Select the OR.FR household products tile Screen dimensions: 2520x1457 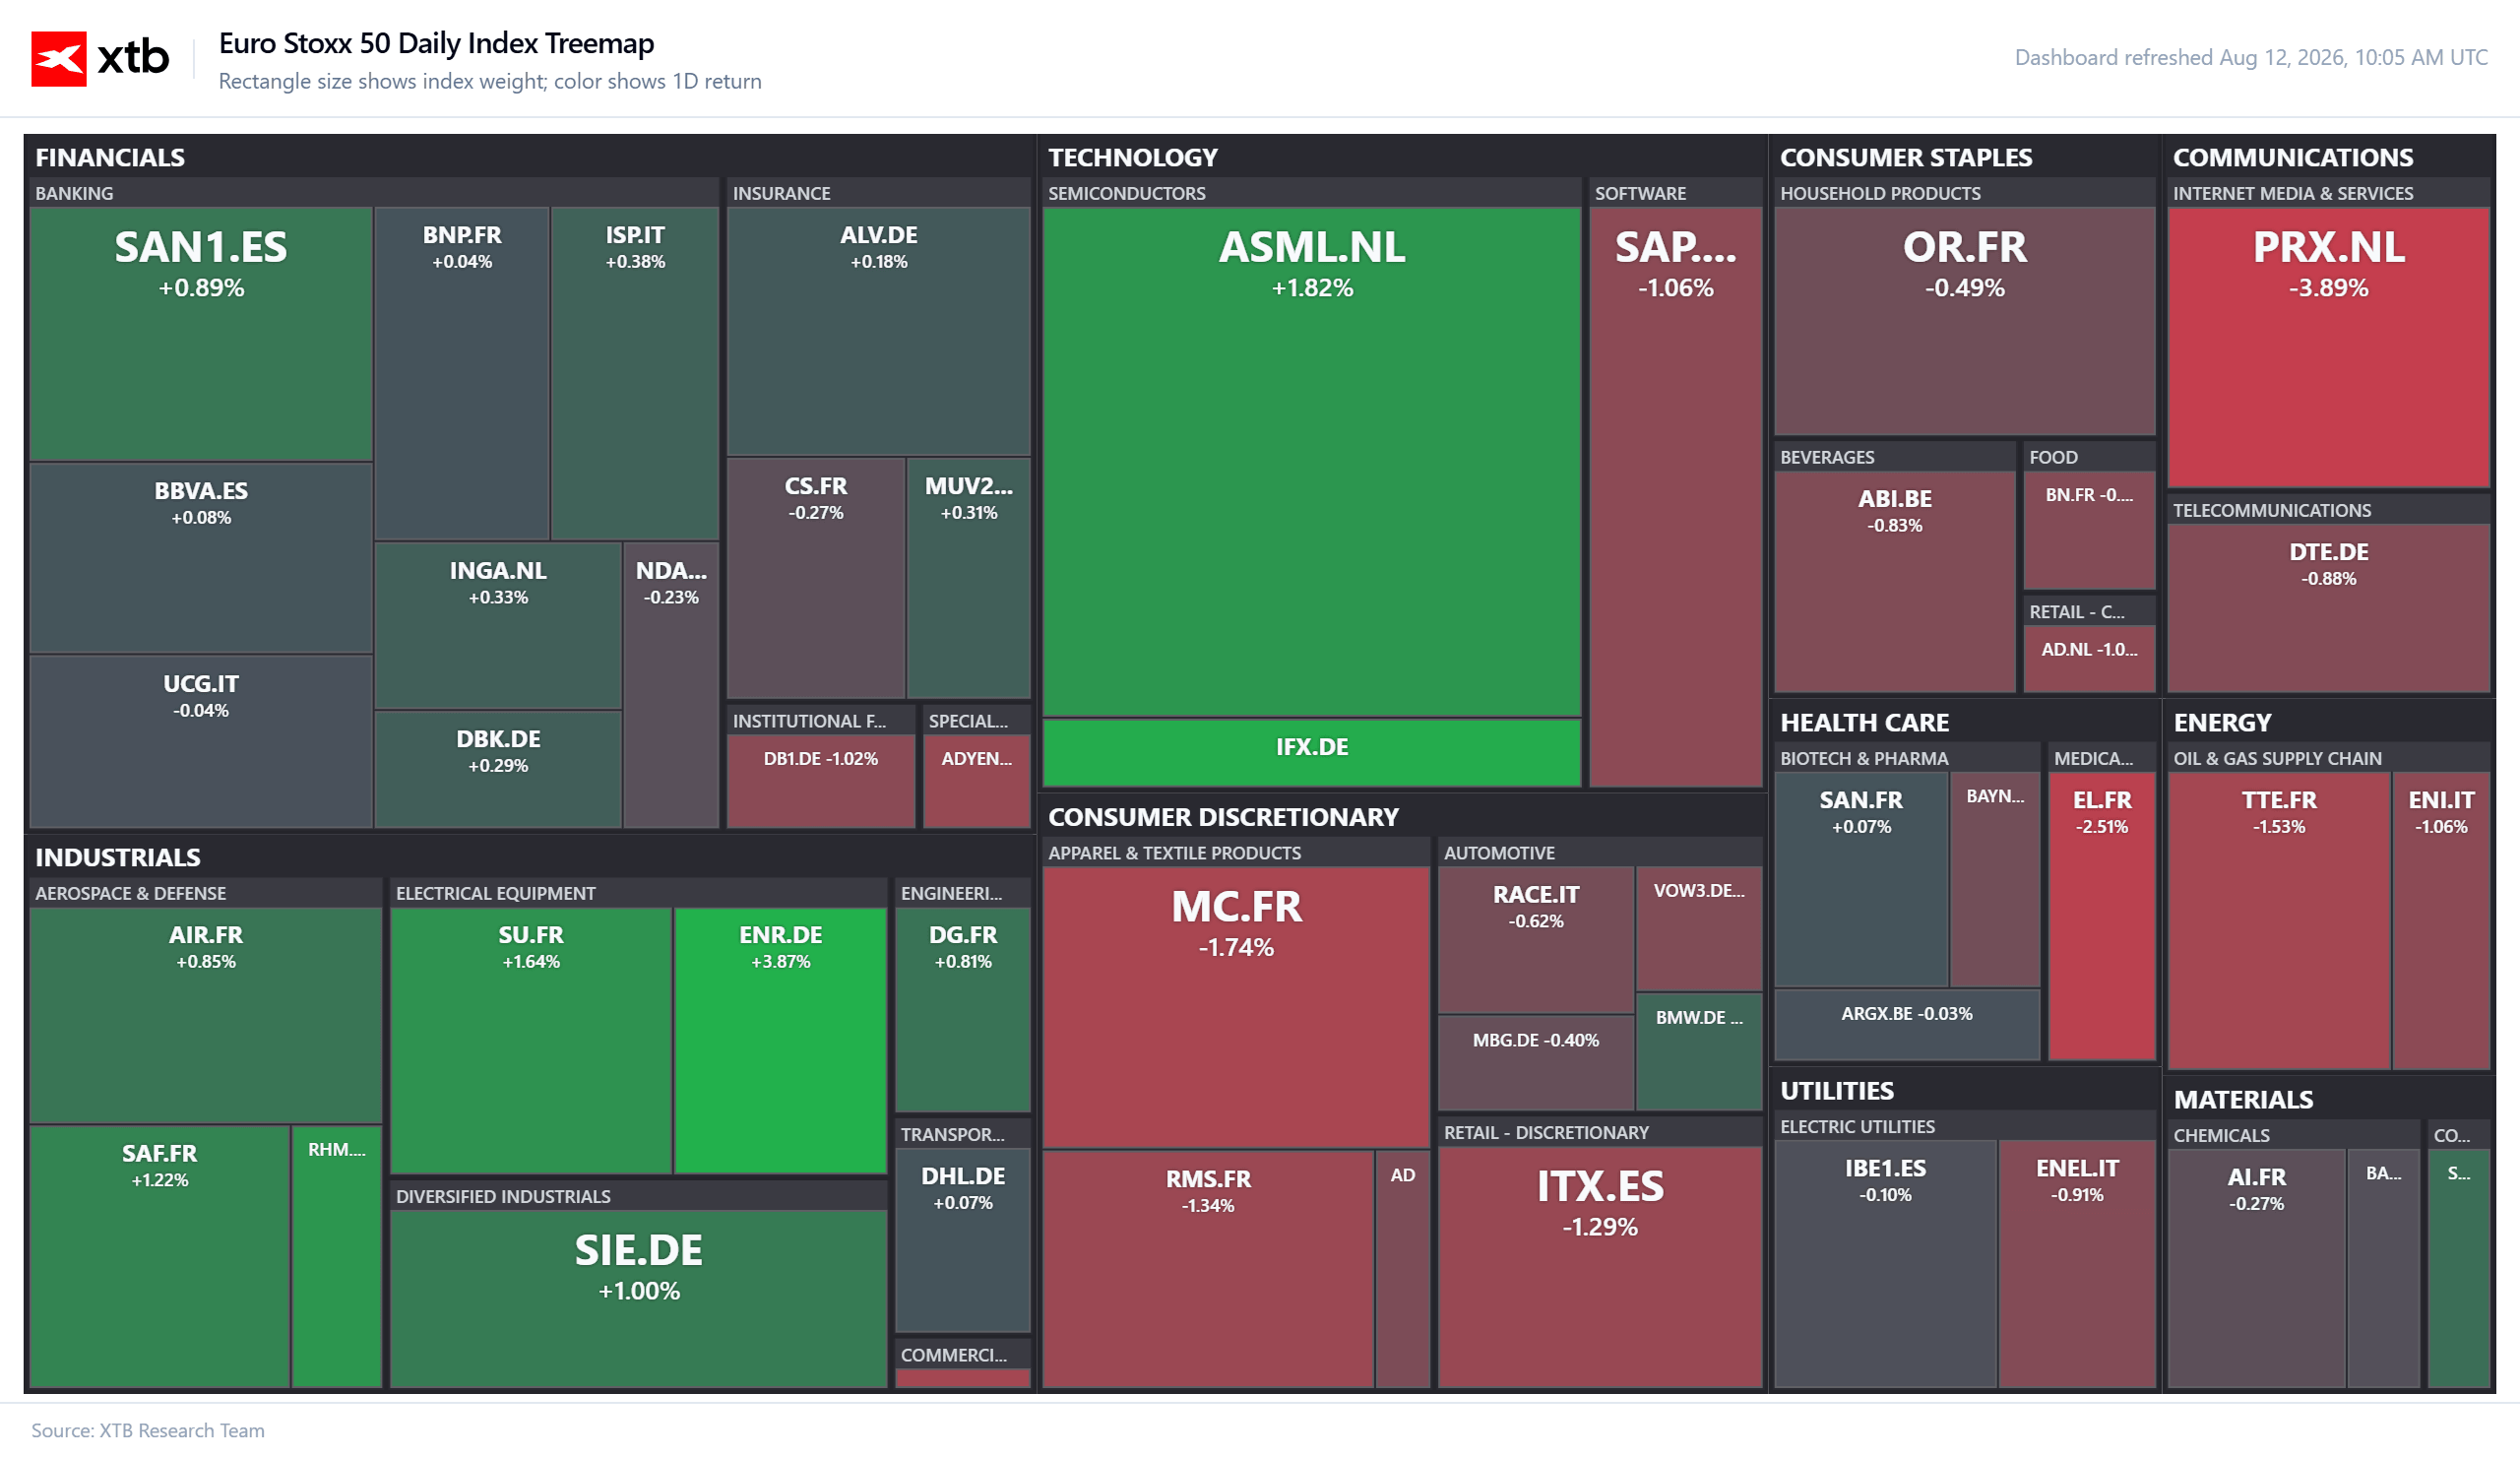pos(1963,320)
